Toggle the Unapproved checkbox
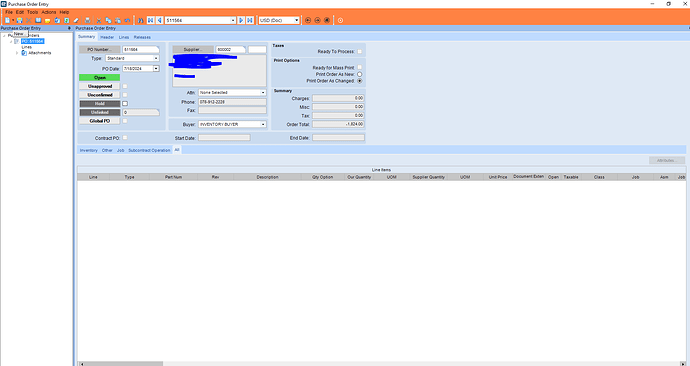 [x=125, y=86]
